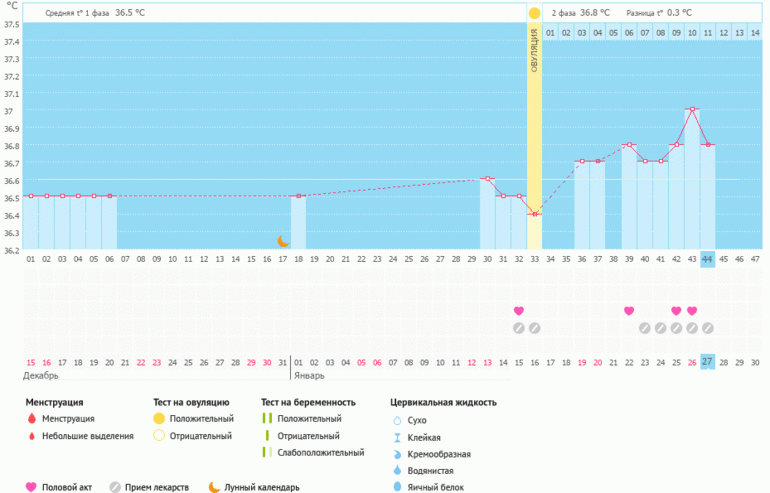Click the Яичный белок legend droplet icon
This screenshot has height=493, width=770.
[398, 487]
